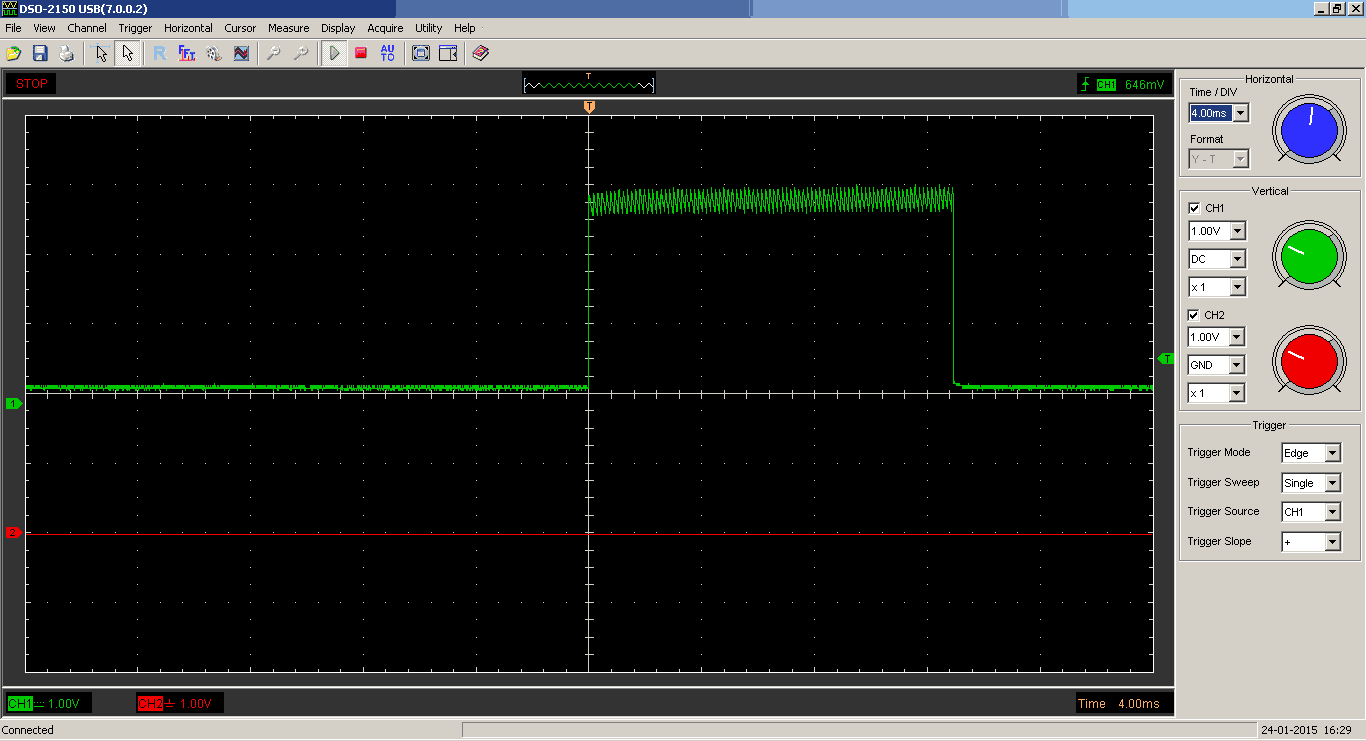Click the Open file toolbar icon
The height and width of the screenshot is (741, 1366).
(x=14, y=53)
